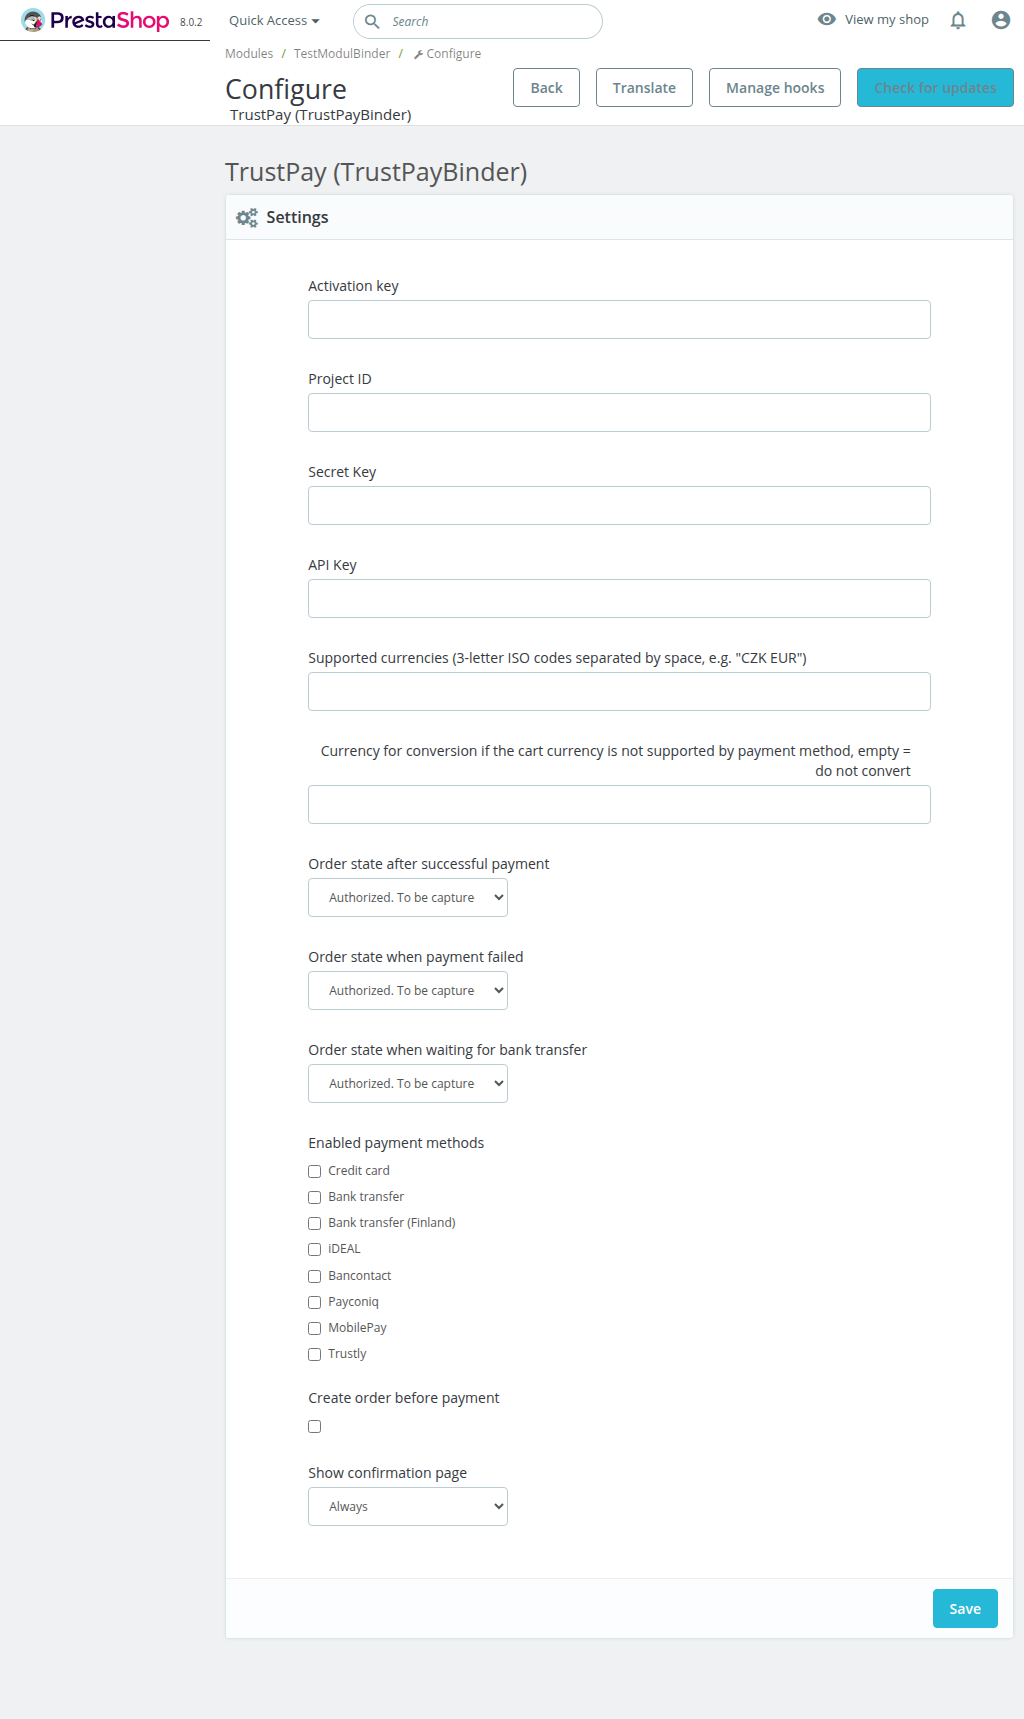
Task: Click the TestModulBinder breadcrumb link
Action: point(342,54)
